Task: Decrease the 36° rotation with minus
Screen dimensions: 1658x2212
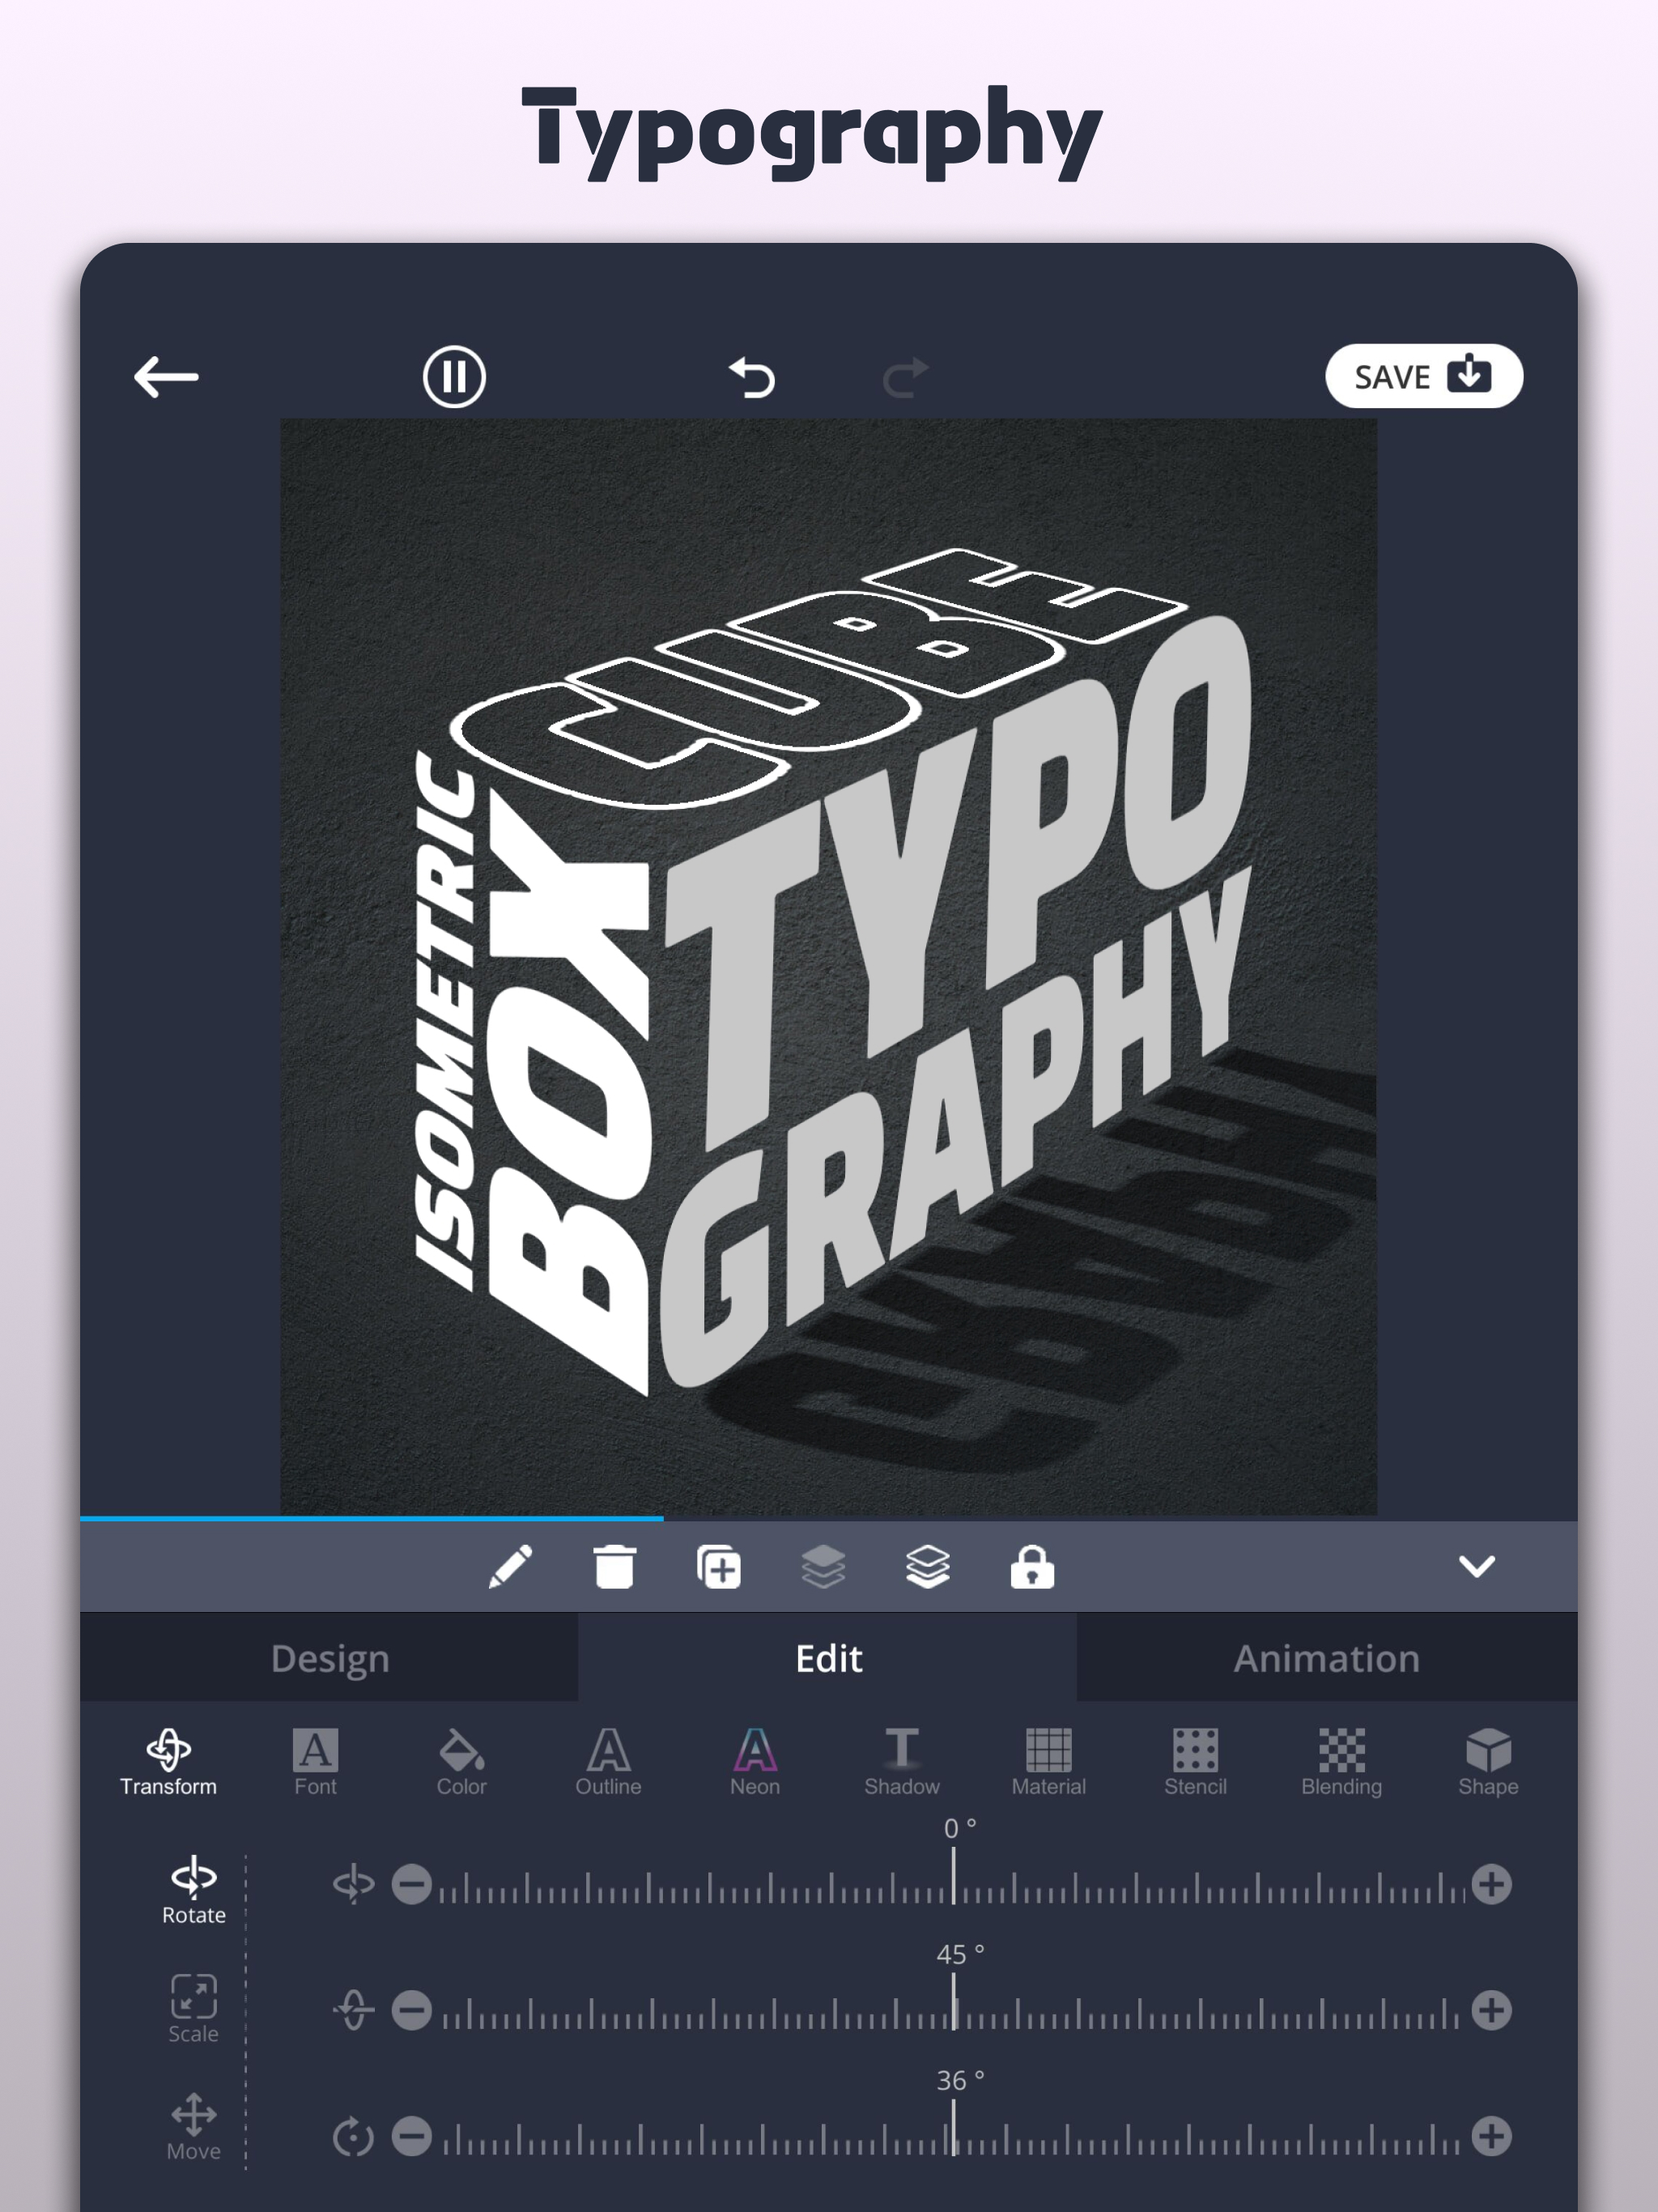Action: [x=411, y=2137]
